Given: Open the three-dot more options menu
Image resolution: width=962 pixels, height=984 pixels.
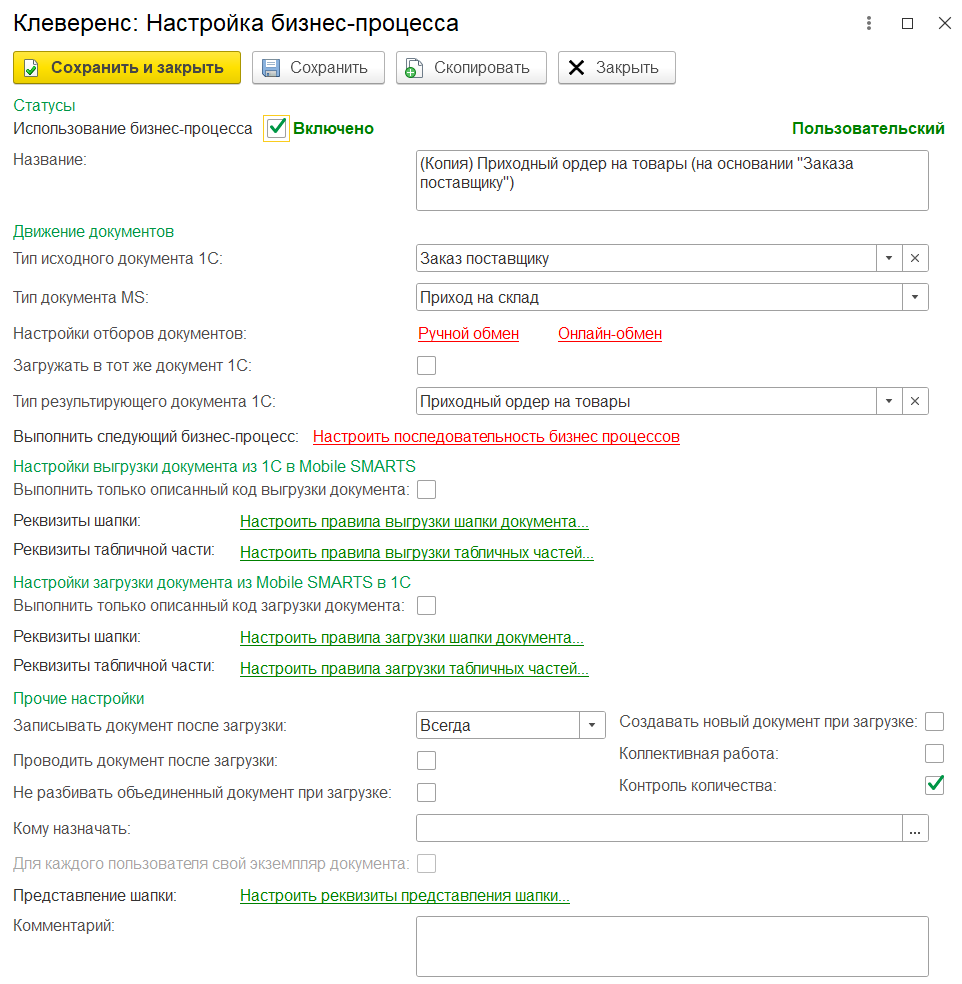Looking at the screenshot, I should click(869, 23).
